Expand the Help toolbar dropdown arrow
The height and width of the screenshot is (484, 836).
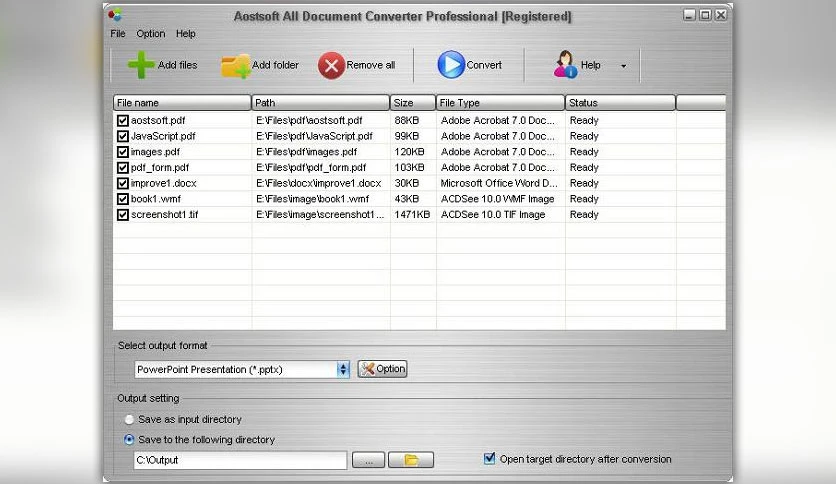623,66
